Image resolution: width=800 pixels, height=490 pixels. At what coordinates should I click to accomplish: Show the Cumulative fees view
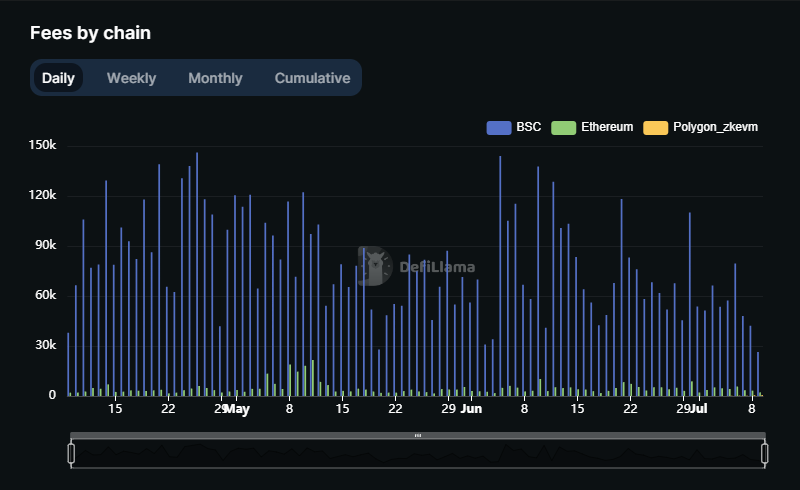312,78
